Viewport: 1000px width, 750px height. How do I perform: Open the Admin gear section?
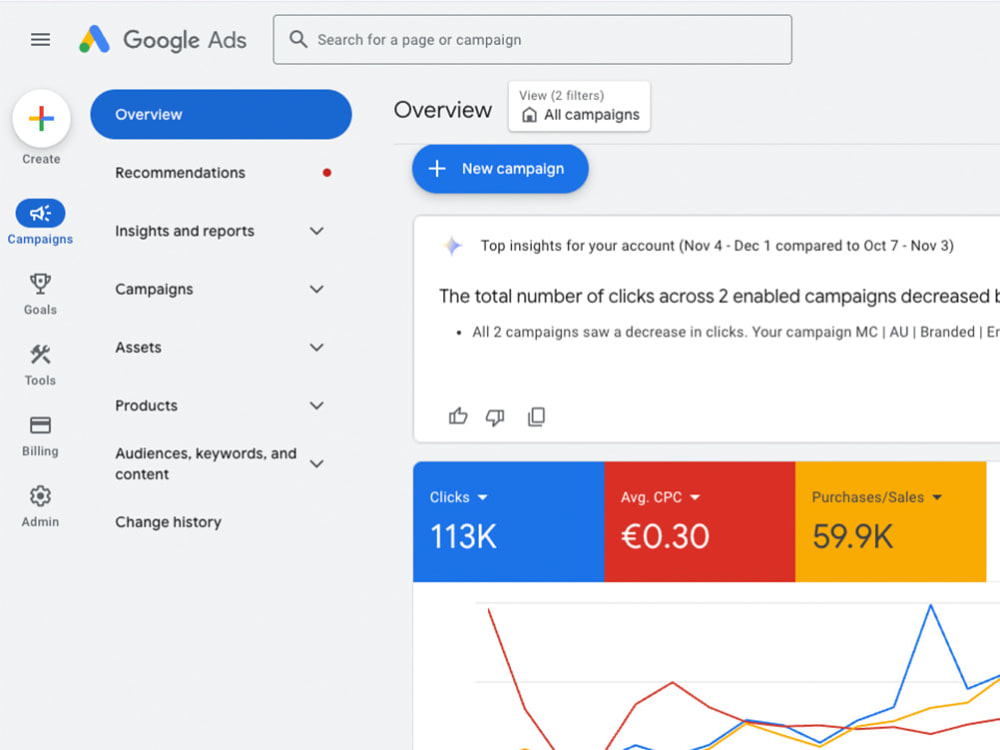[x=40, y=506]
